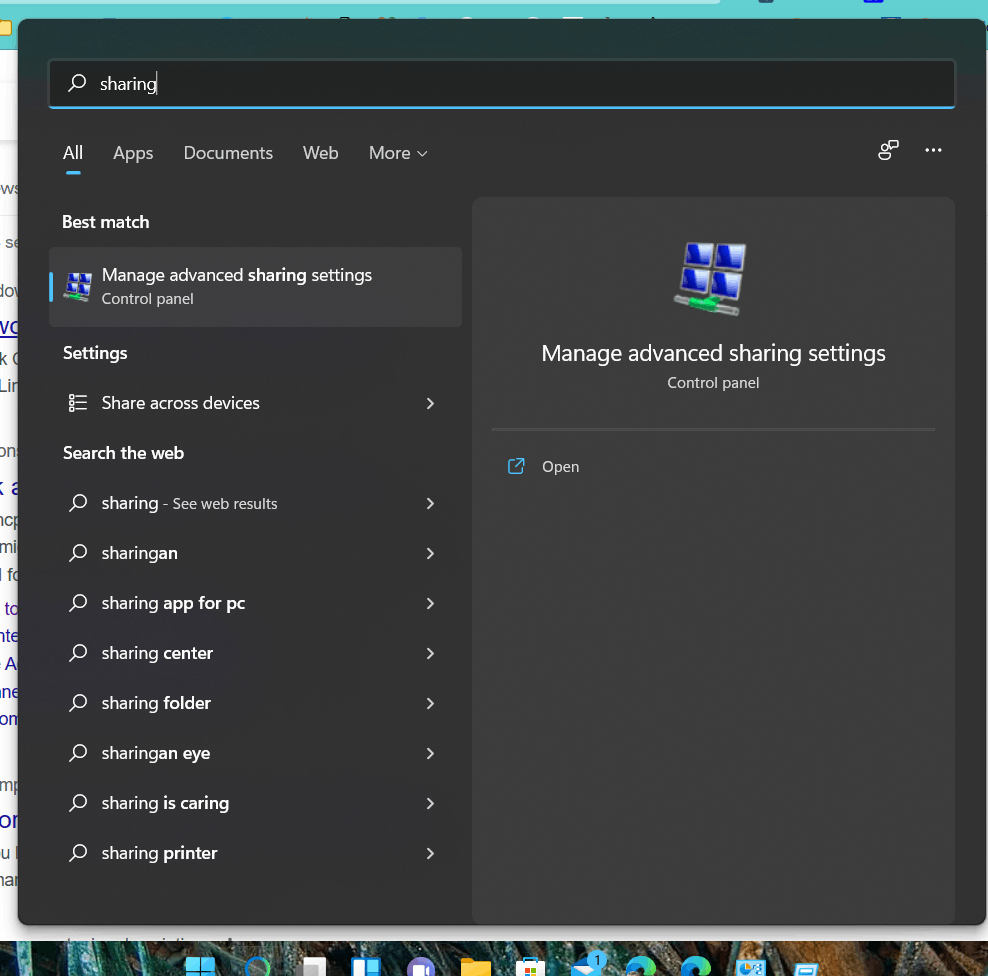Select sharing folder web suggestion
Screen dimensions: 988x976
(156, 703)
